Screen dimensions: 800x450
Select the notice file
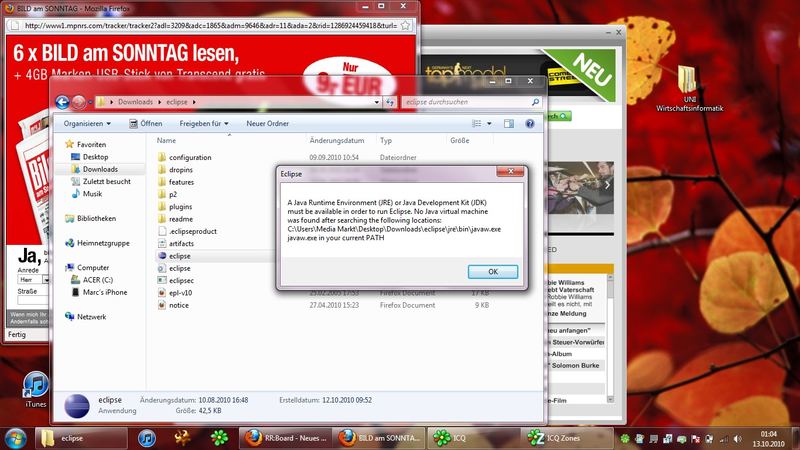pyautogui.click(x=179, y=305)
